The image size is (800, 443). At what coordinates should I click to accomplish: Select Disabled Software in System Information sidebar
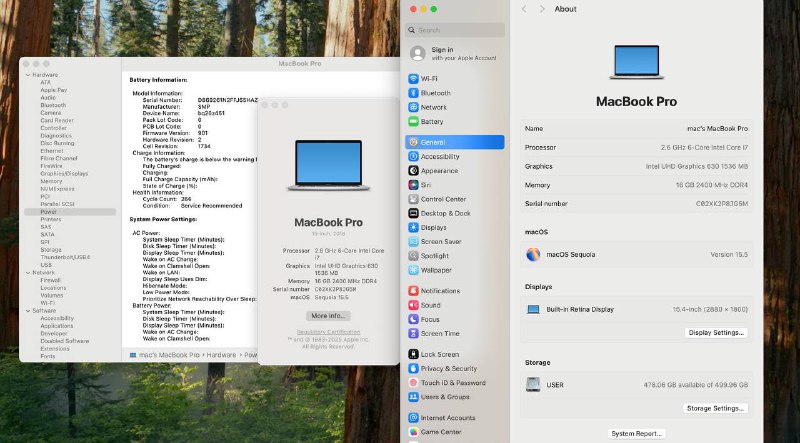[x=65, y=341]
